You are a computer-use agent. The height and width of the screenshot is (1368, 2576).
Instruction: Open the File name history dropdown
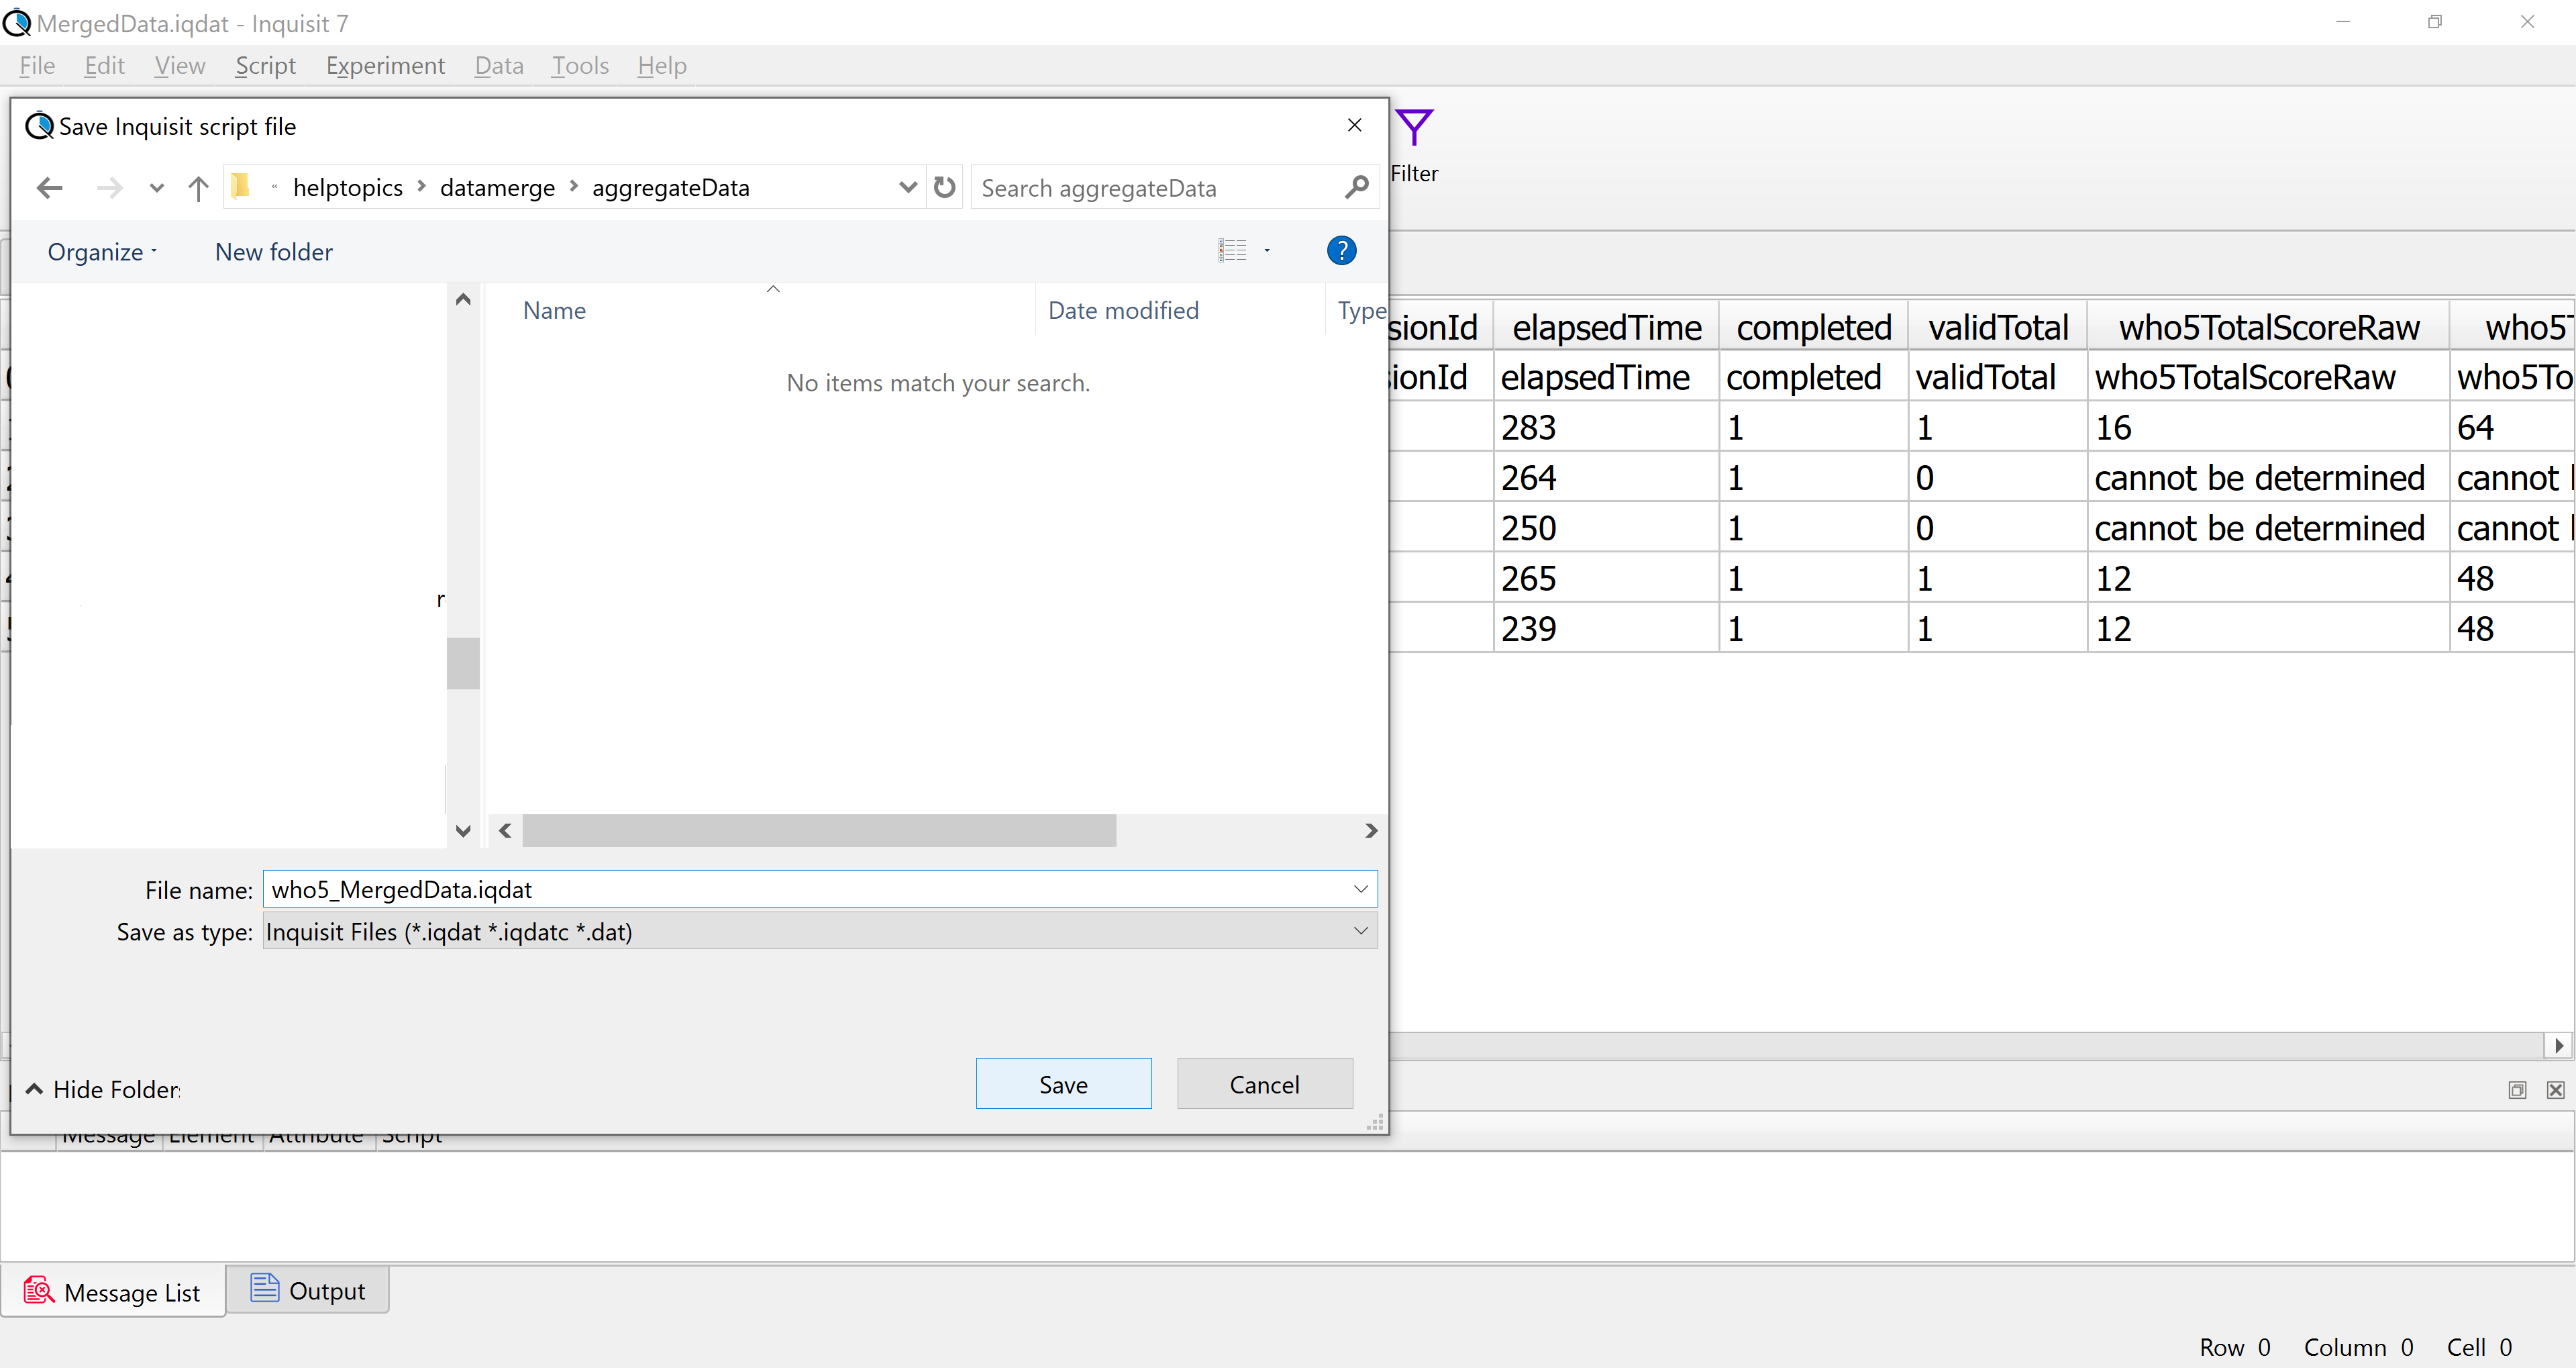[1360, 889]
